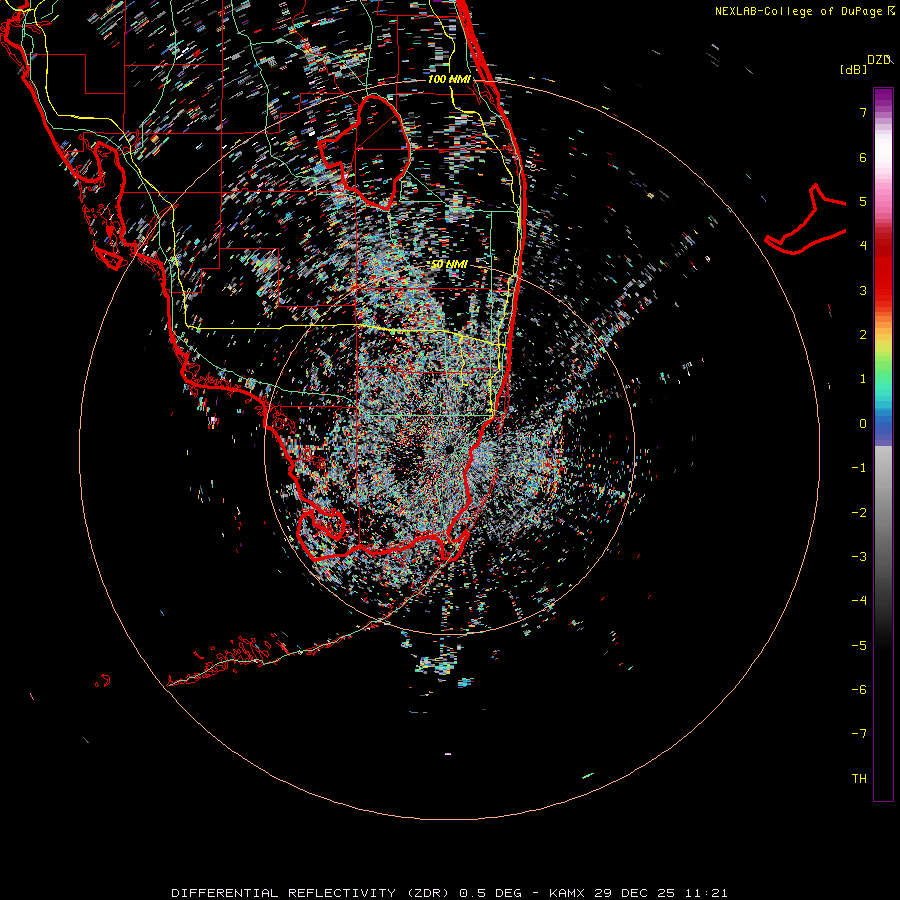Pick the purple top segment of color bar
900x900 pixels.
pos(883,96)
